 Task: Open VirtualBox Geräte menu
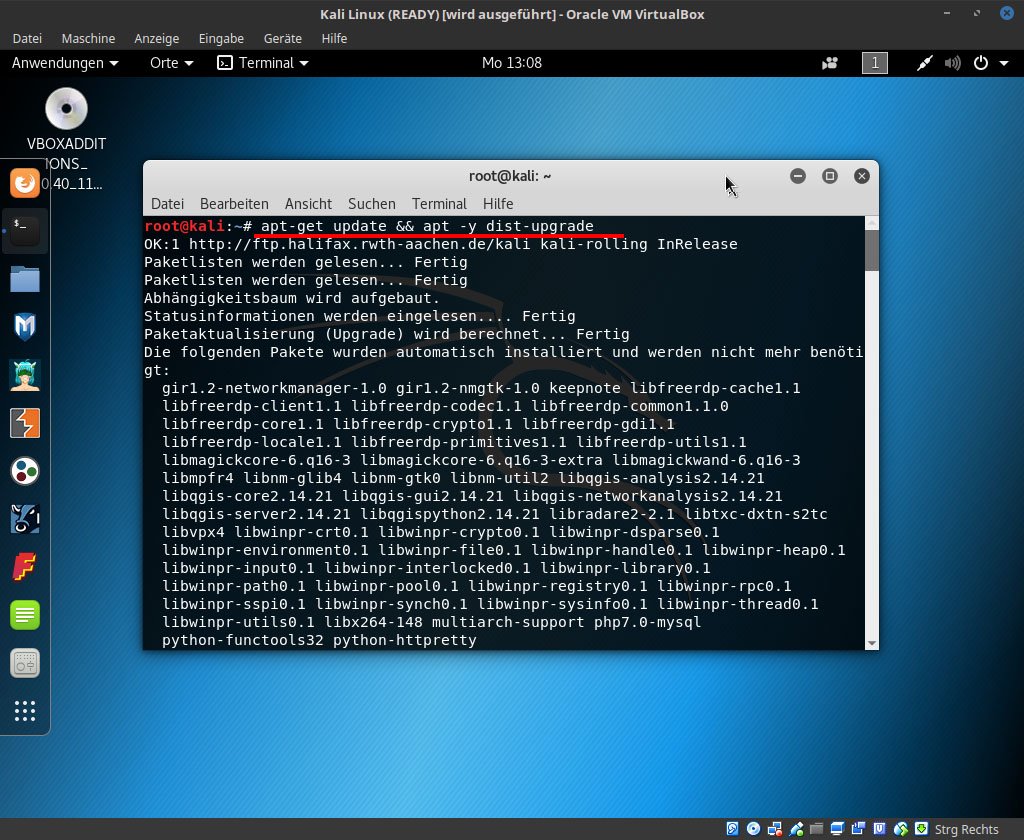click(x=283, y=39)
